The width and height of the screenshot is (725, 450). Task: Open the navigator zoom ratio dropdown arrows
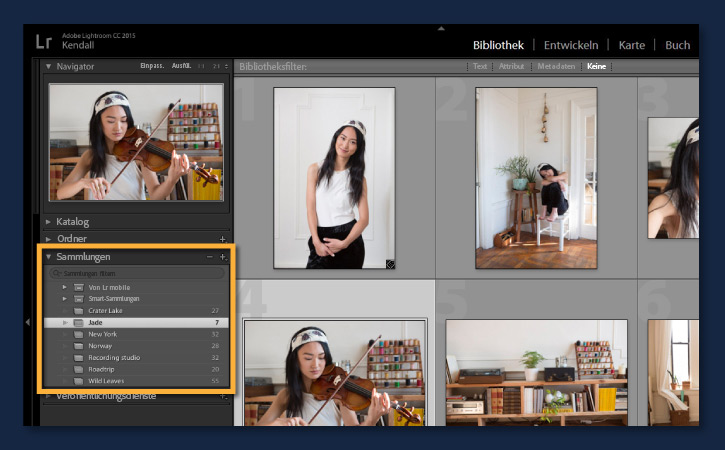click(x=226, y=66)
